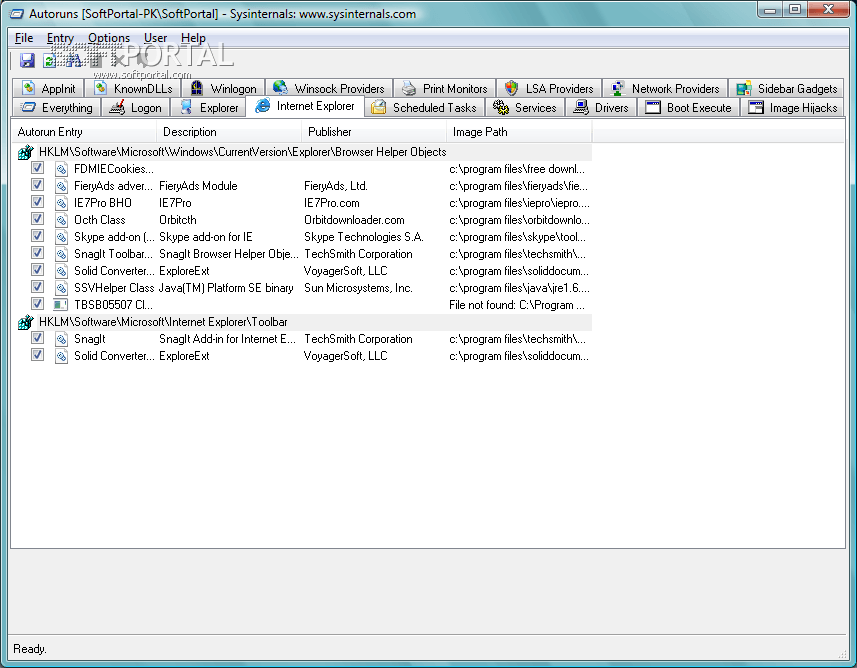The width and height of the screenshot is (857, 668).
Task: Click the registry icon beside Internet Explorer\Toolbar key
Action: (x=26, y=323)
